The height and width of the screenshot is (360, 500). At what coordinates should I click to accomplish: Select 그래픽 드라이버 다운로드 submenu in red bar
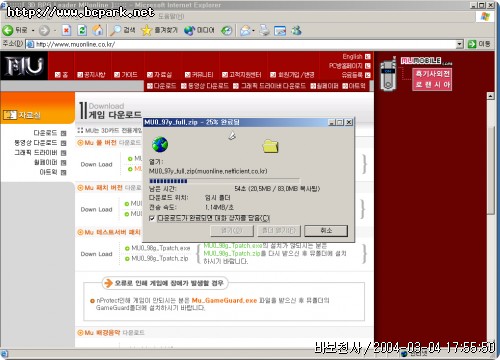[269, 86]
